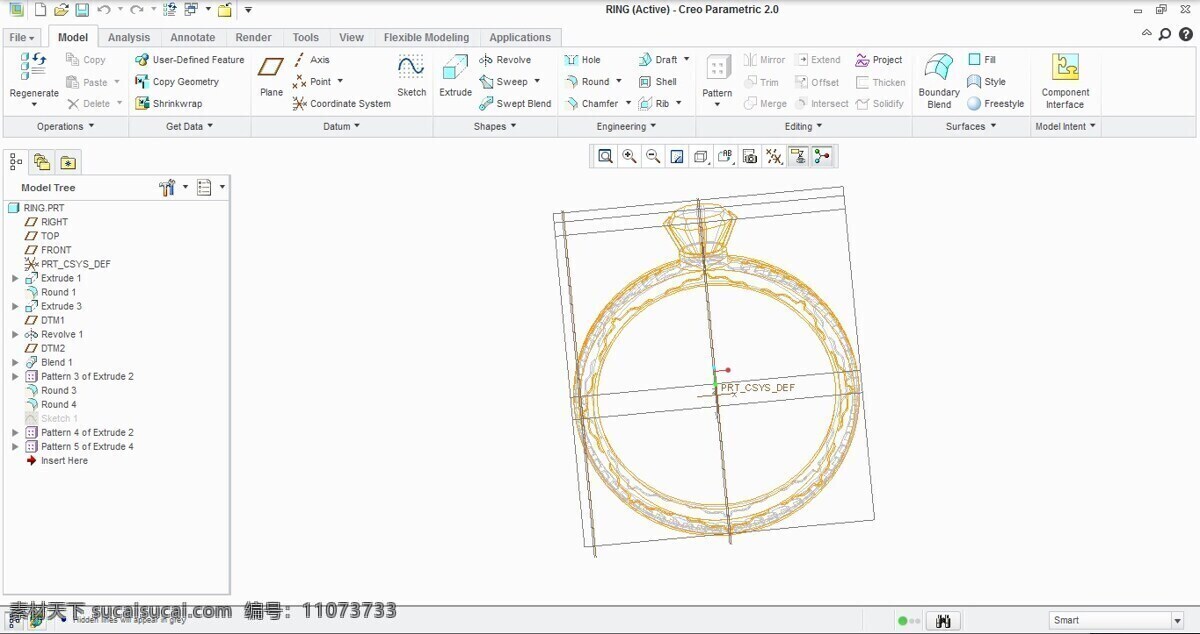Toggle annotation display in graphics toolbar

798,156
